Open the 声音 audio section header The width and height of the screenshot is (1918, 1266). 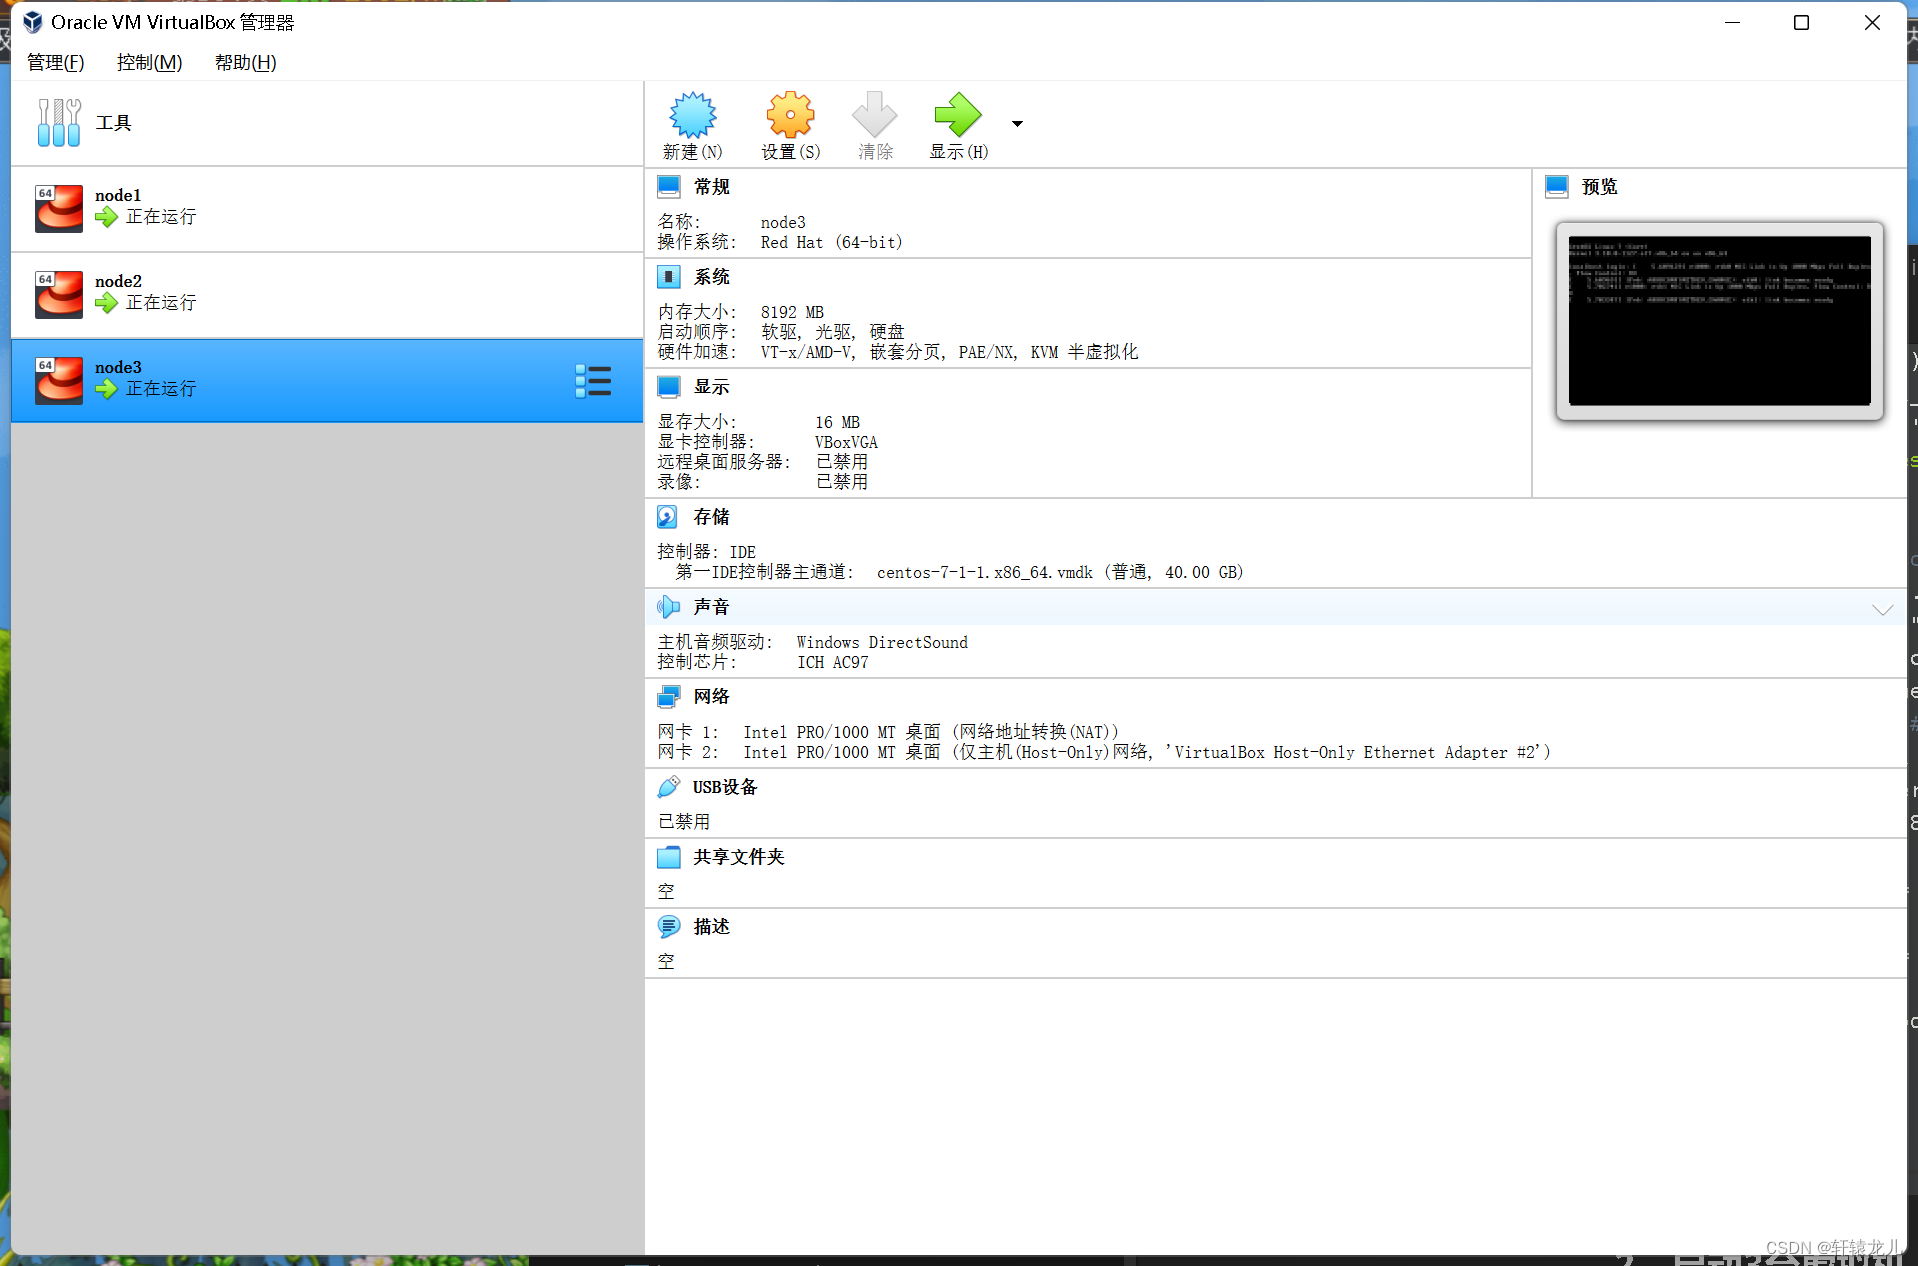[712, 607]
